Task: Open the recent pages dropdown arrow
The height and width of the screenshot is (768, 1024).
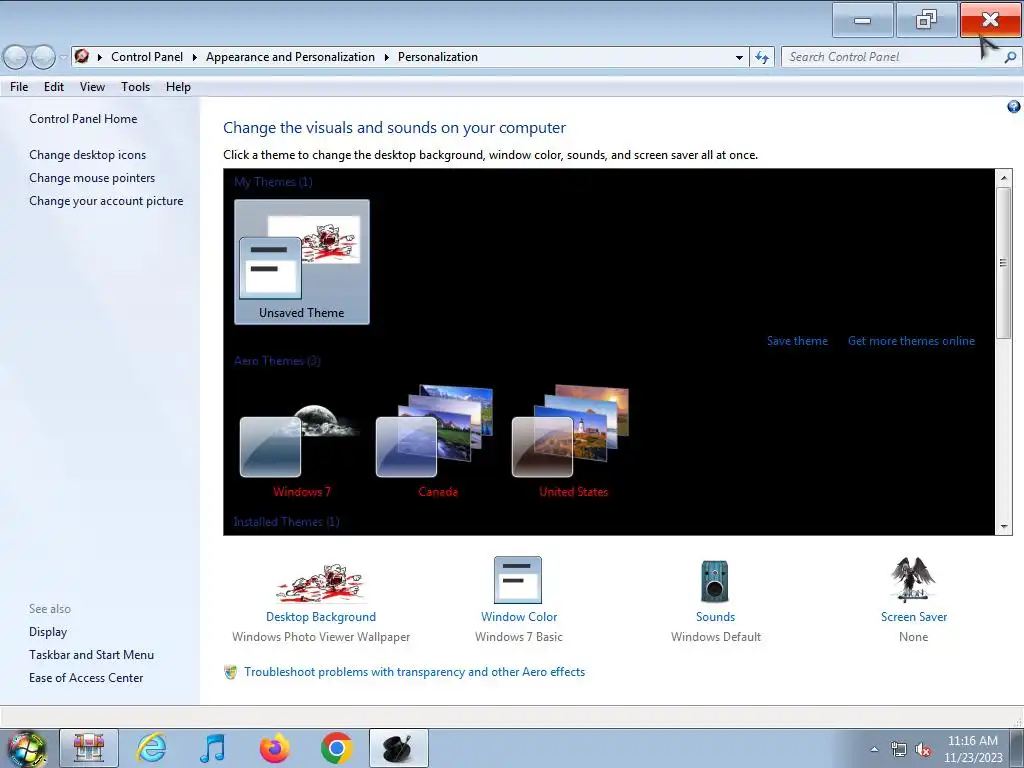Action: [63, 57]
